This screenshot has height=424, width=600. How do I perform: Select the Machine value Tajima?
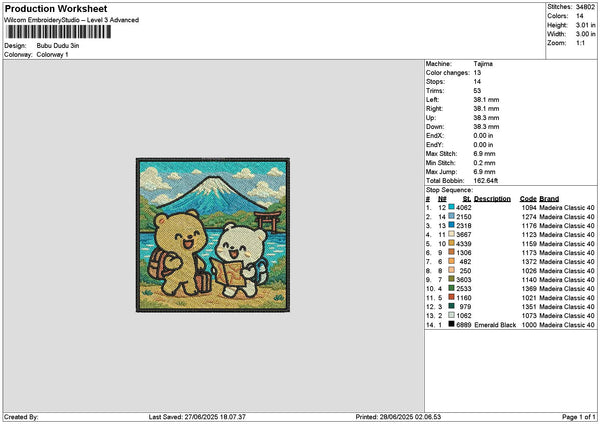tap(483, 64)
